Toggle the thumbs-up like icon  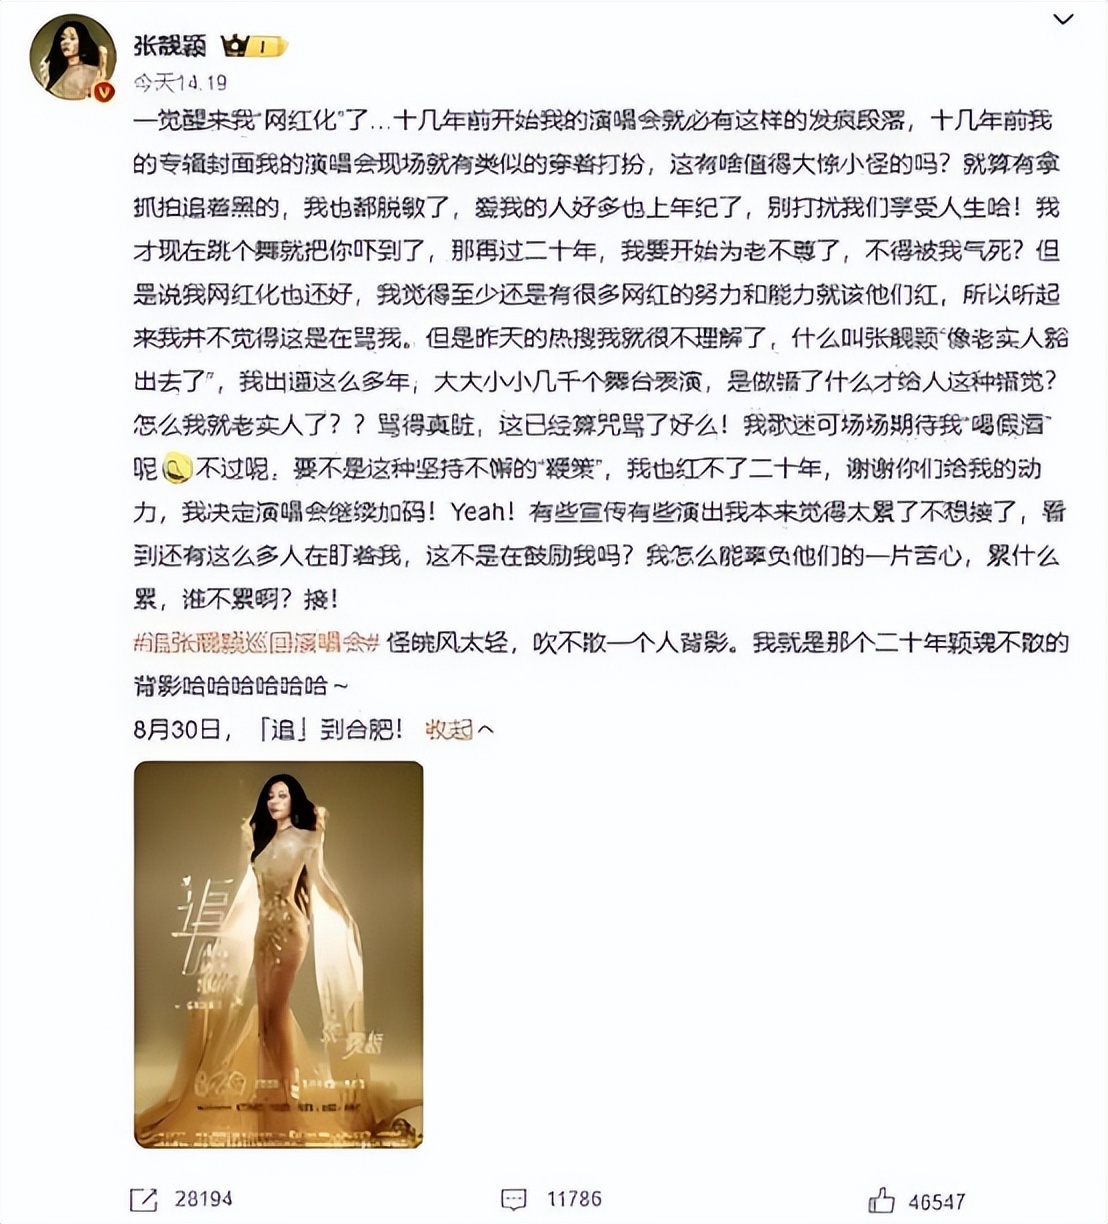point(882,1199)
